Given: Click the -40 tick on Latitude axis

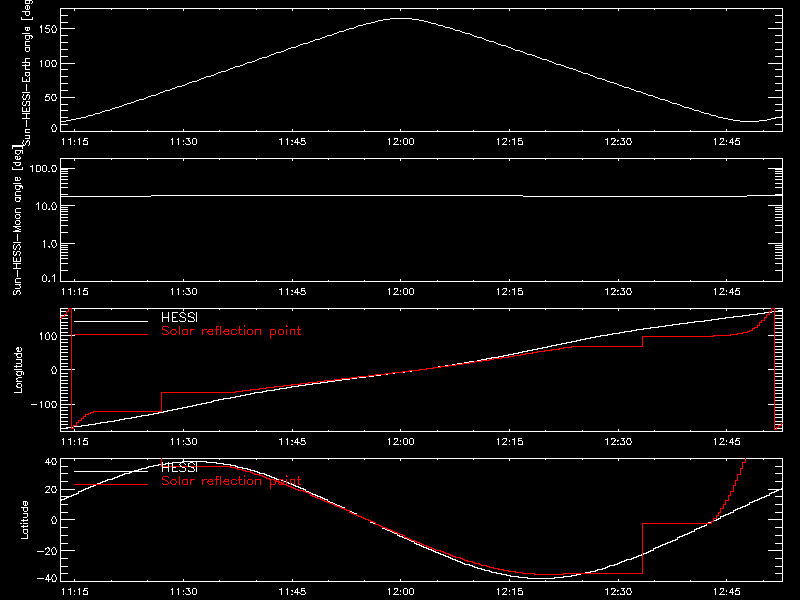Looking at the screenshot, I should pyautogui.click(x=47, y=579).
